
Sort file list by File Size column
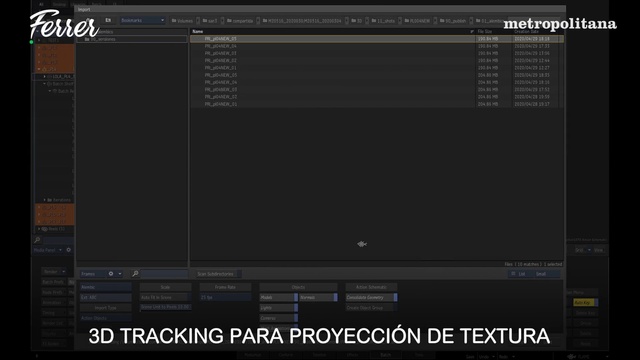pos(485,31)
